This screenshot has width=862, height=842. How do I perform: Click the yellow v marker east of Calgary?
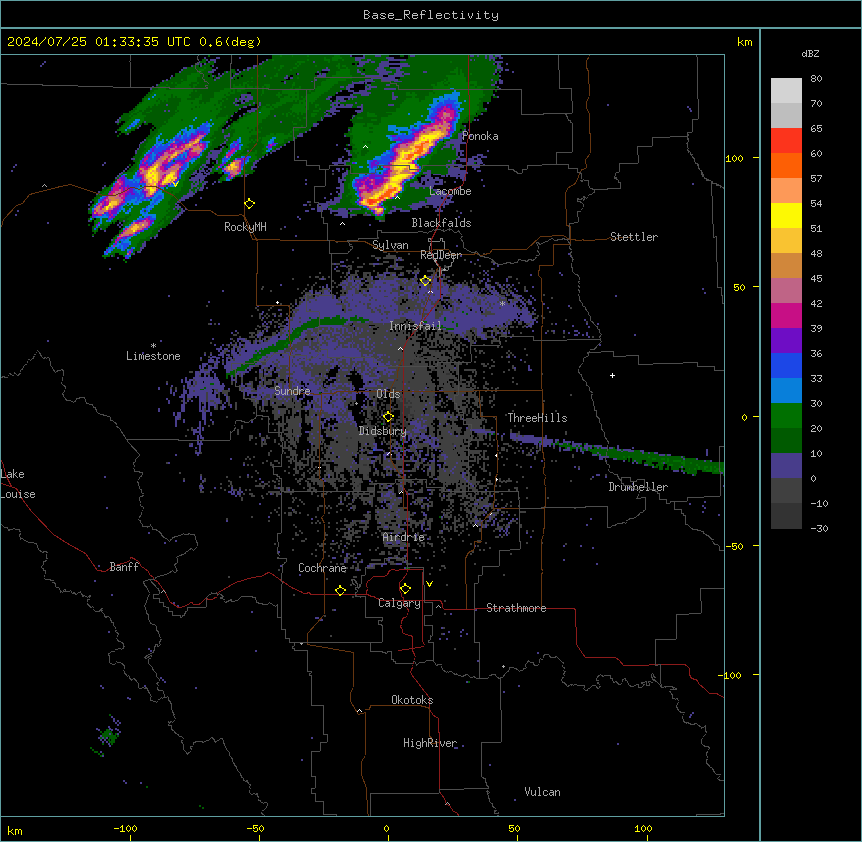[x=429, y=584]
